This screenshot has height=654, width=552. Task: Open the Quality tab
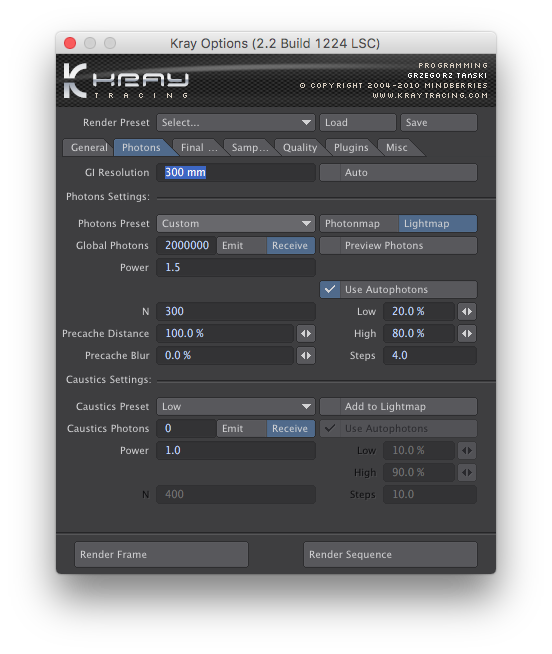pyautogui.click(x=300, y=148)
